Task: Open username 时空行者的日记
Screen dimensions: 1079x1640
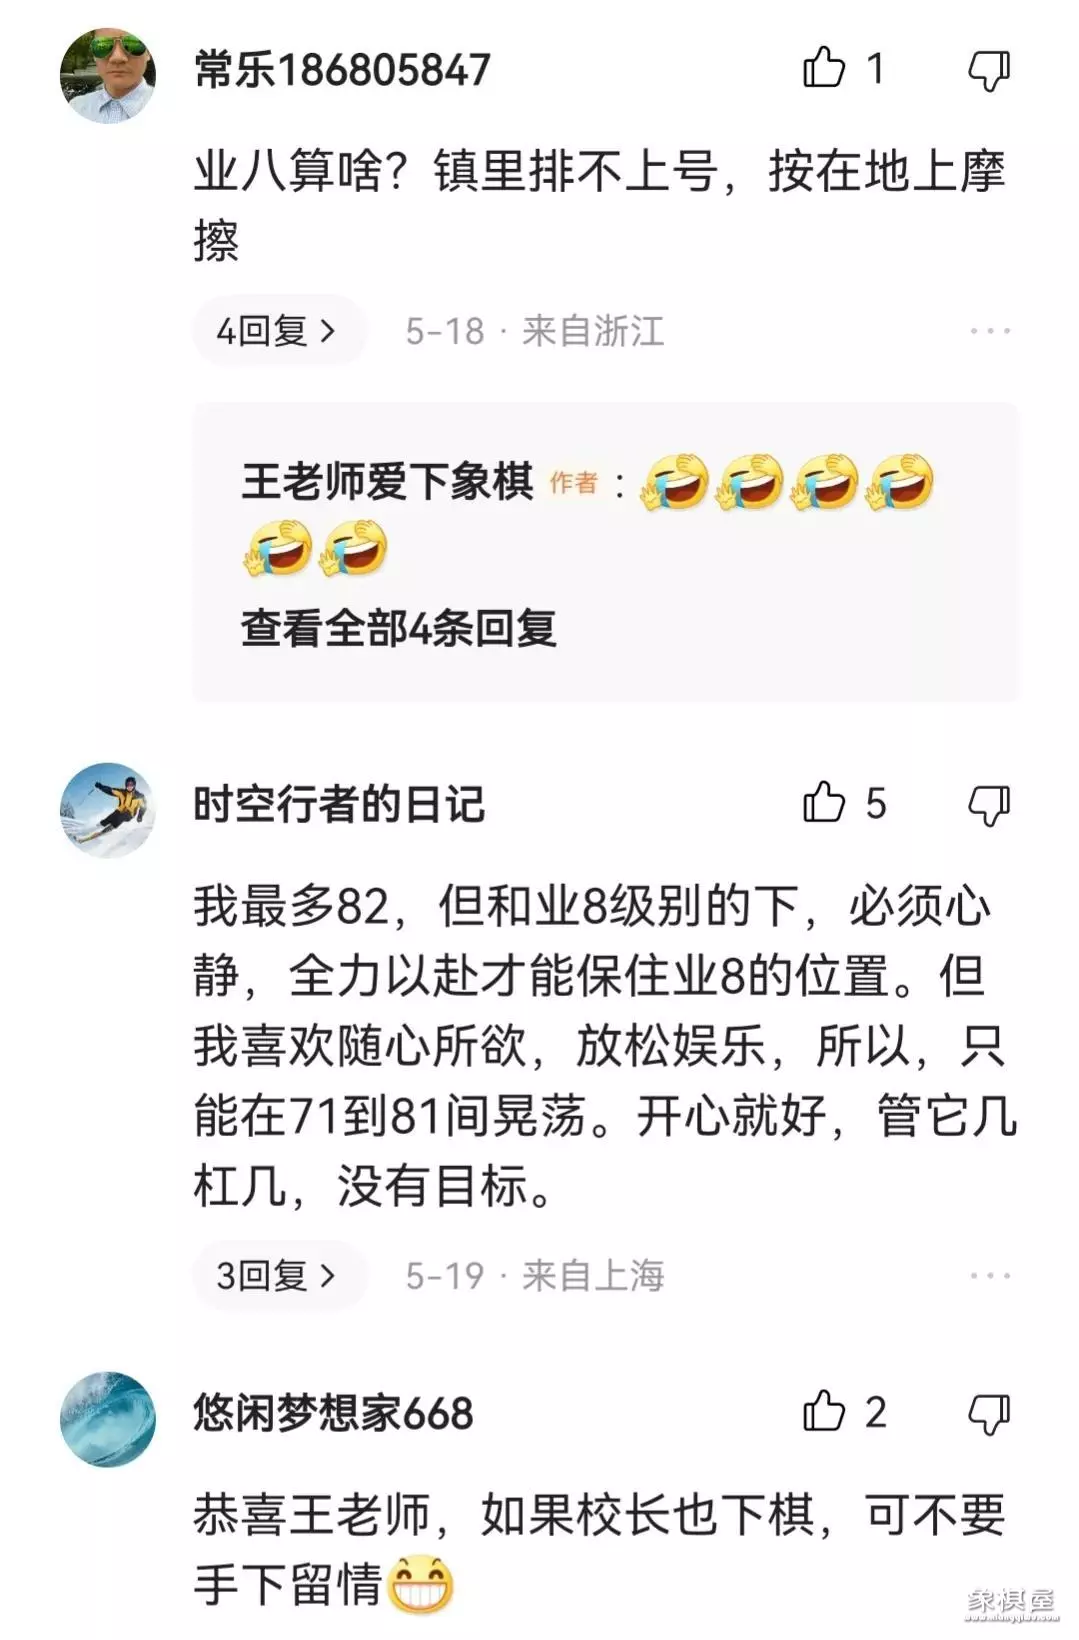Action: click(x=339, y=804)
